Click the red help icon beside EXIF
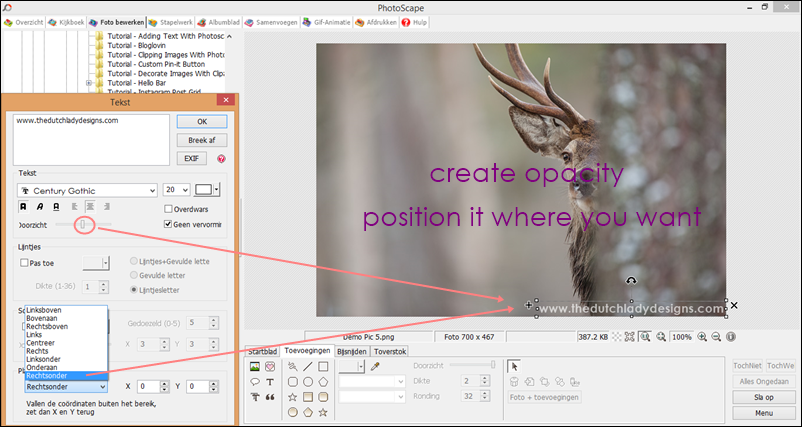 coord(221,159)
